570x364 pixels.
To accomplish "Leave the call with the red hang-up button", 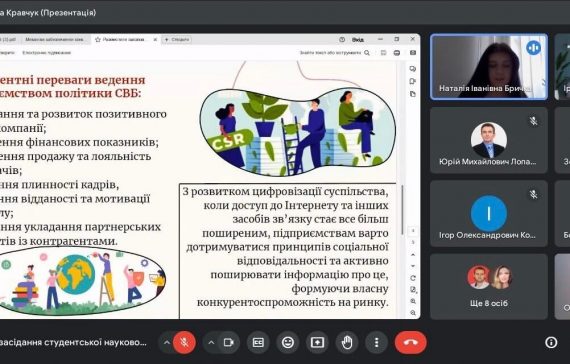I will (411, 343).
